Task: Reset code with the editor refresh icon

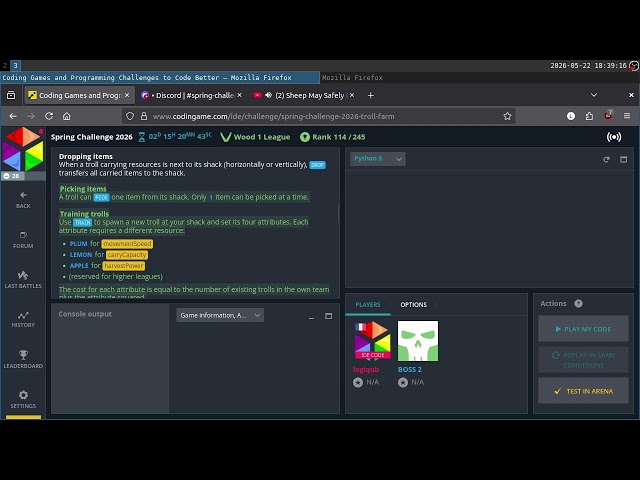Action: tap(606, 160)
